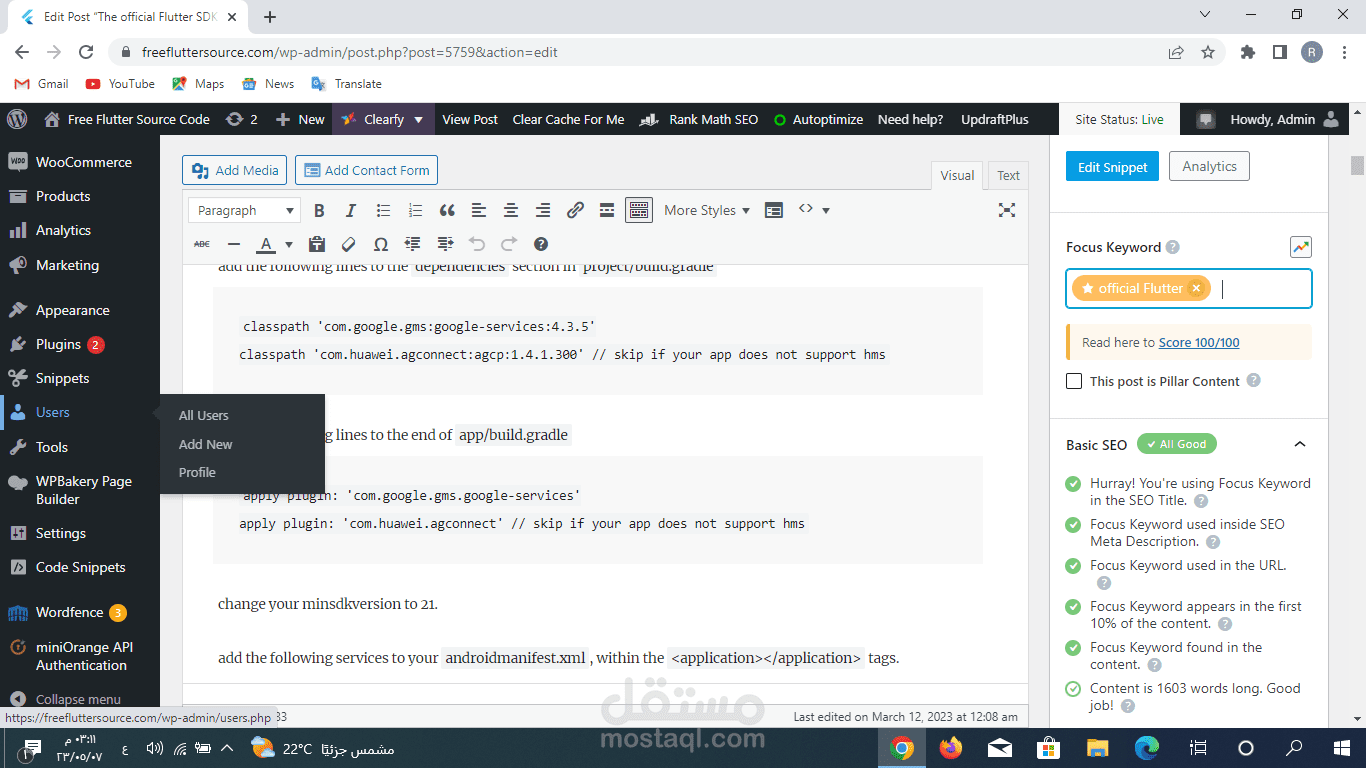The image size is (1366, 768).
Task: Click the updates counter showing 2
Action: (x=242, y=119)
